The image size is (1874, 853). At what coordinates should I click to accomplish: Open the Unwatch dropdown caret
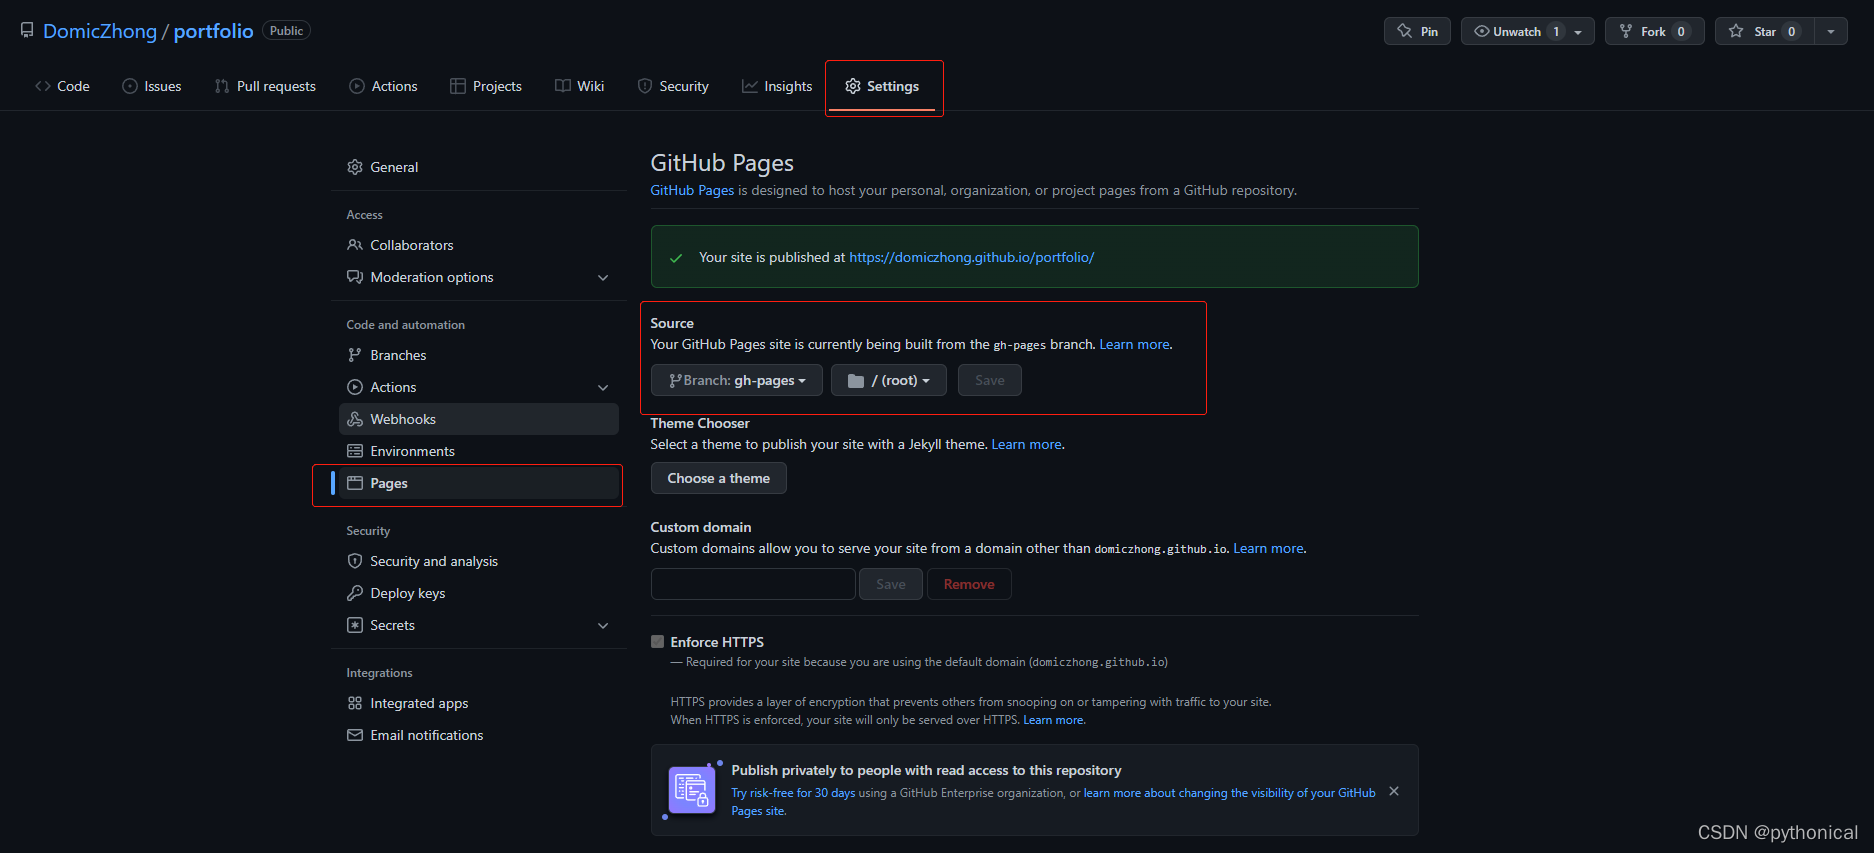[x=1579, y=31]
